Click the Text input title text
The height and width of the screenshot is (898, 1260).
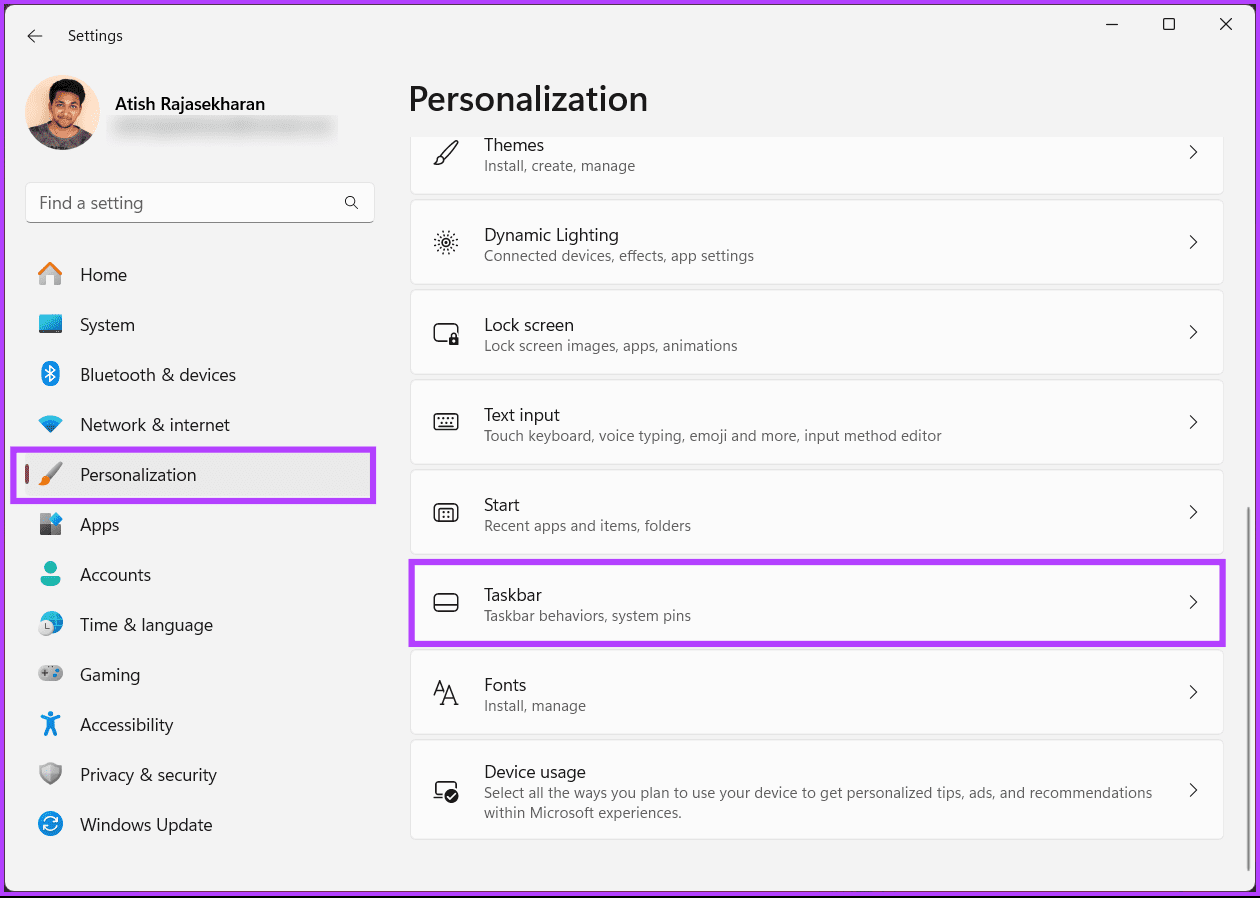tap(522, 415)
